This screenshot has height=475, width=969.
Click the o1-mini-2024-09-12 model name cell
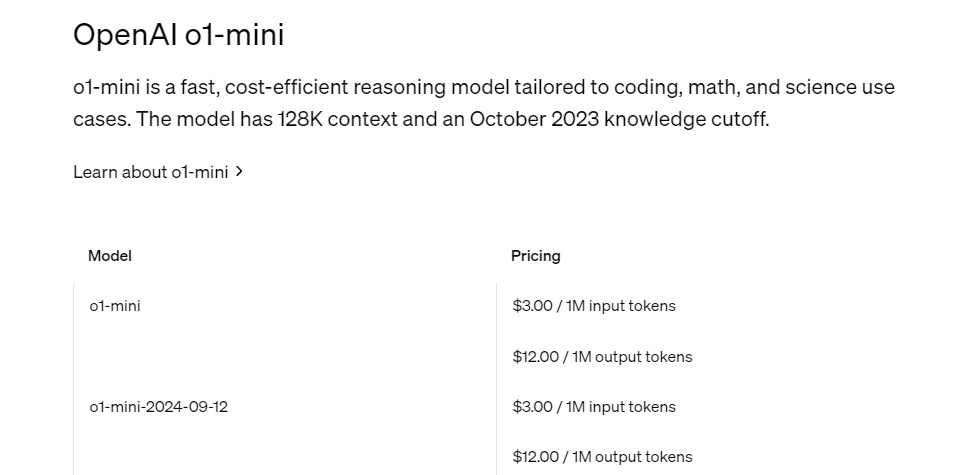coord(159,407)
